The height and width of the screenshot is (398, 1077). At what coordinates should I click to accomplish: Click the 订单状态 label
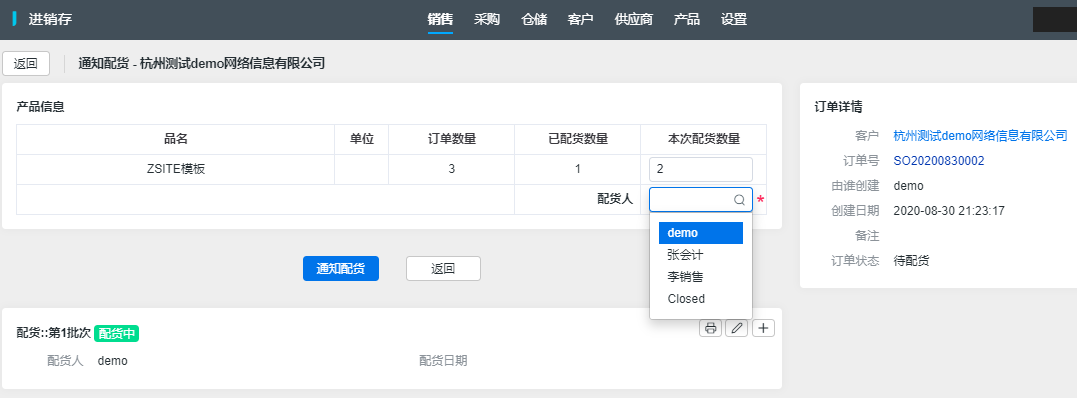[855, 261]
